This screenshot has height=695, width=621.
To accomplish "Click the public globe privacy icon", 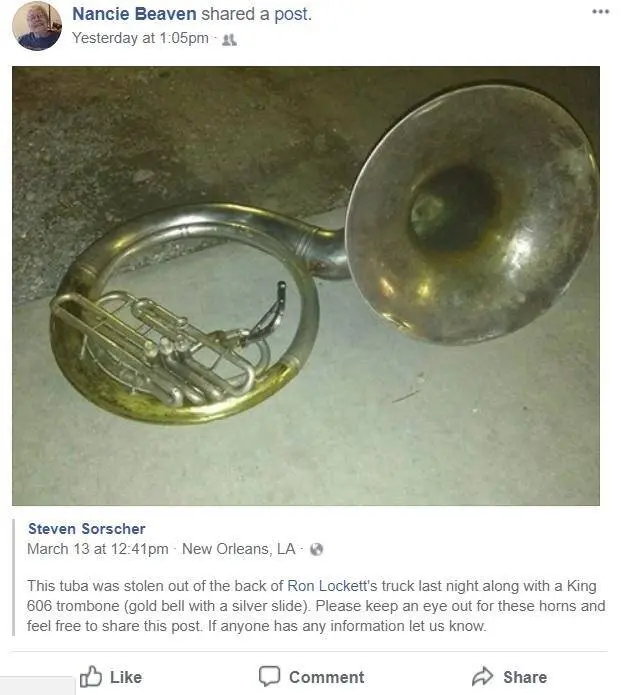I will (316, 550).
